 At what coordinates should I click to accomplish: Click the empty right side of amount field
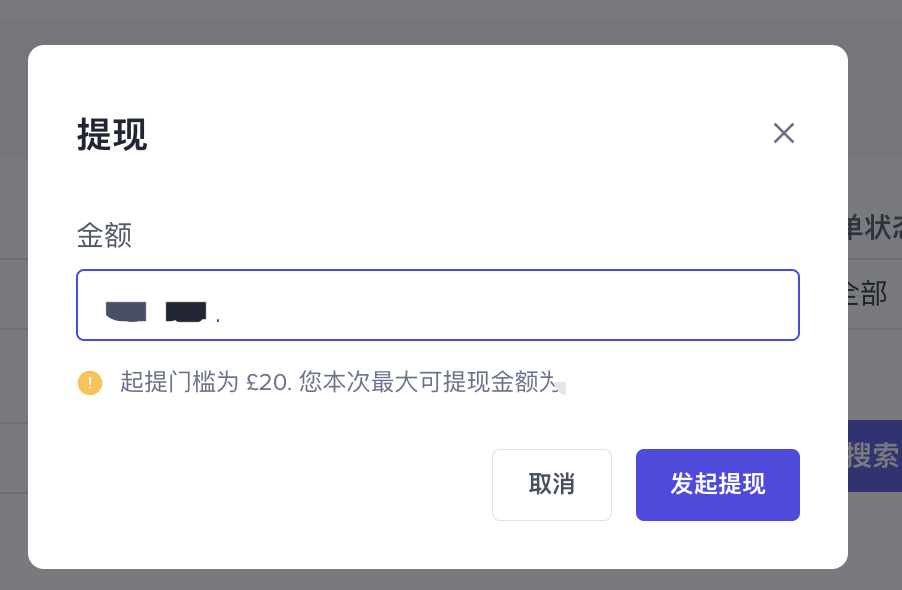click(600, 305)
